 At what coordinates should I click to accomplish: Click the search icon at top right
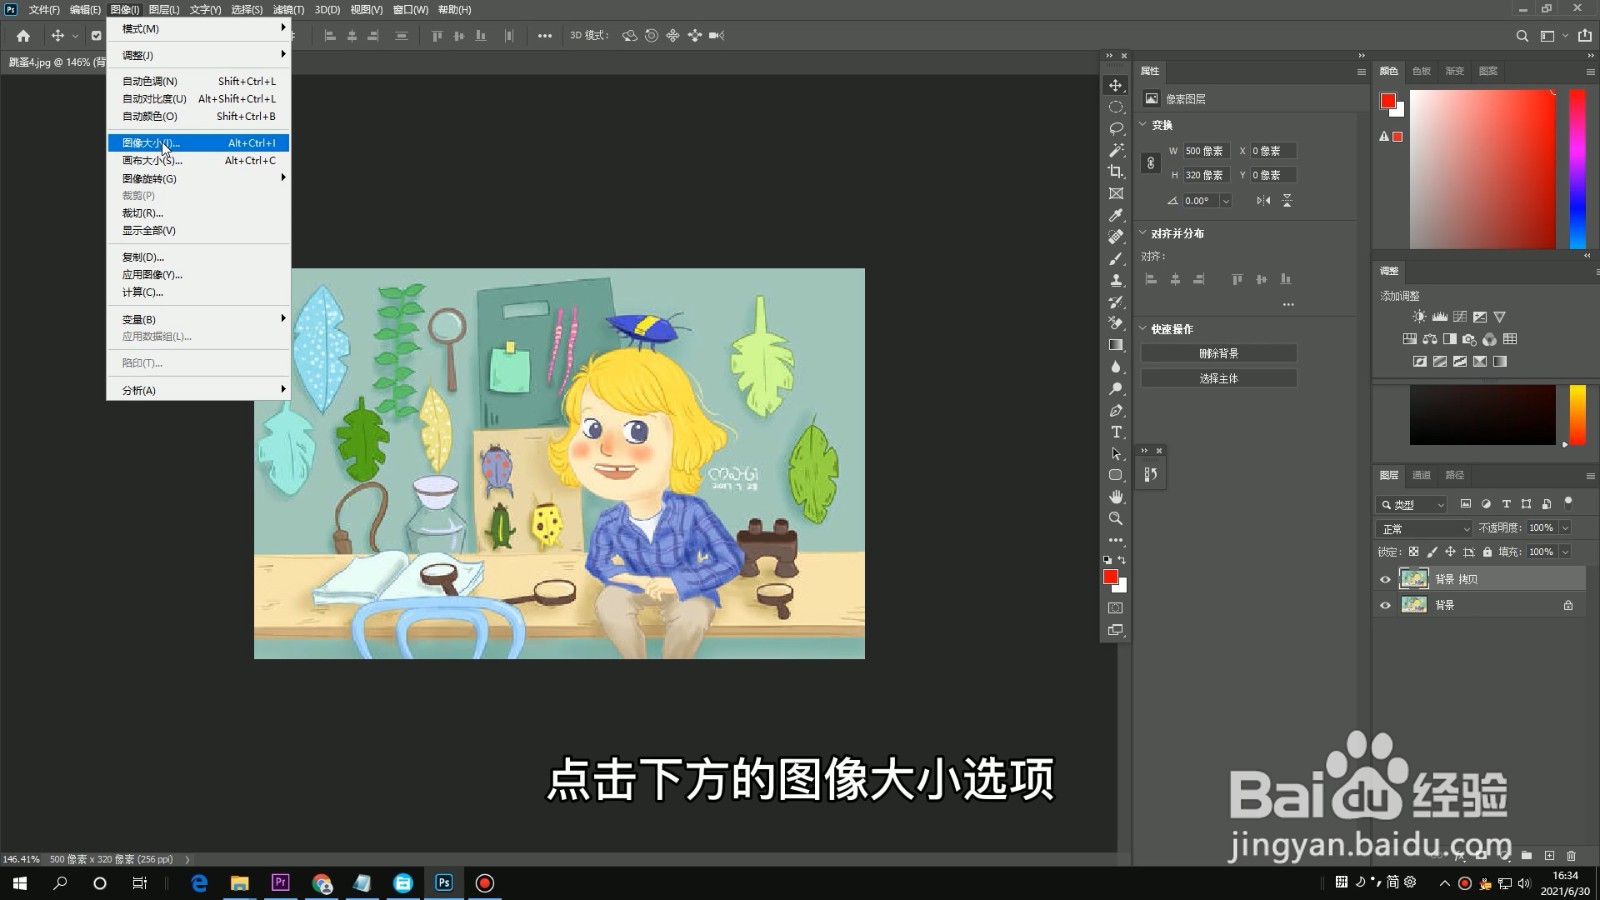[1522, 36]
